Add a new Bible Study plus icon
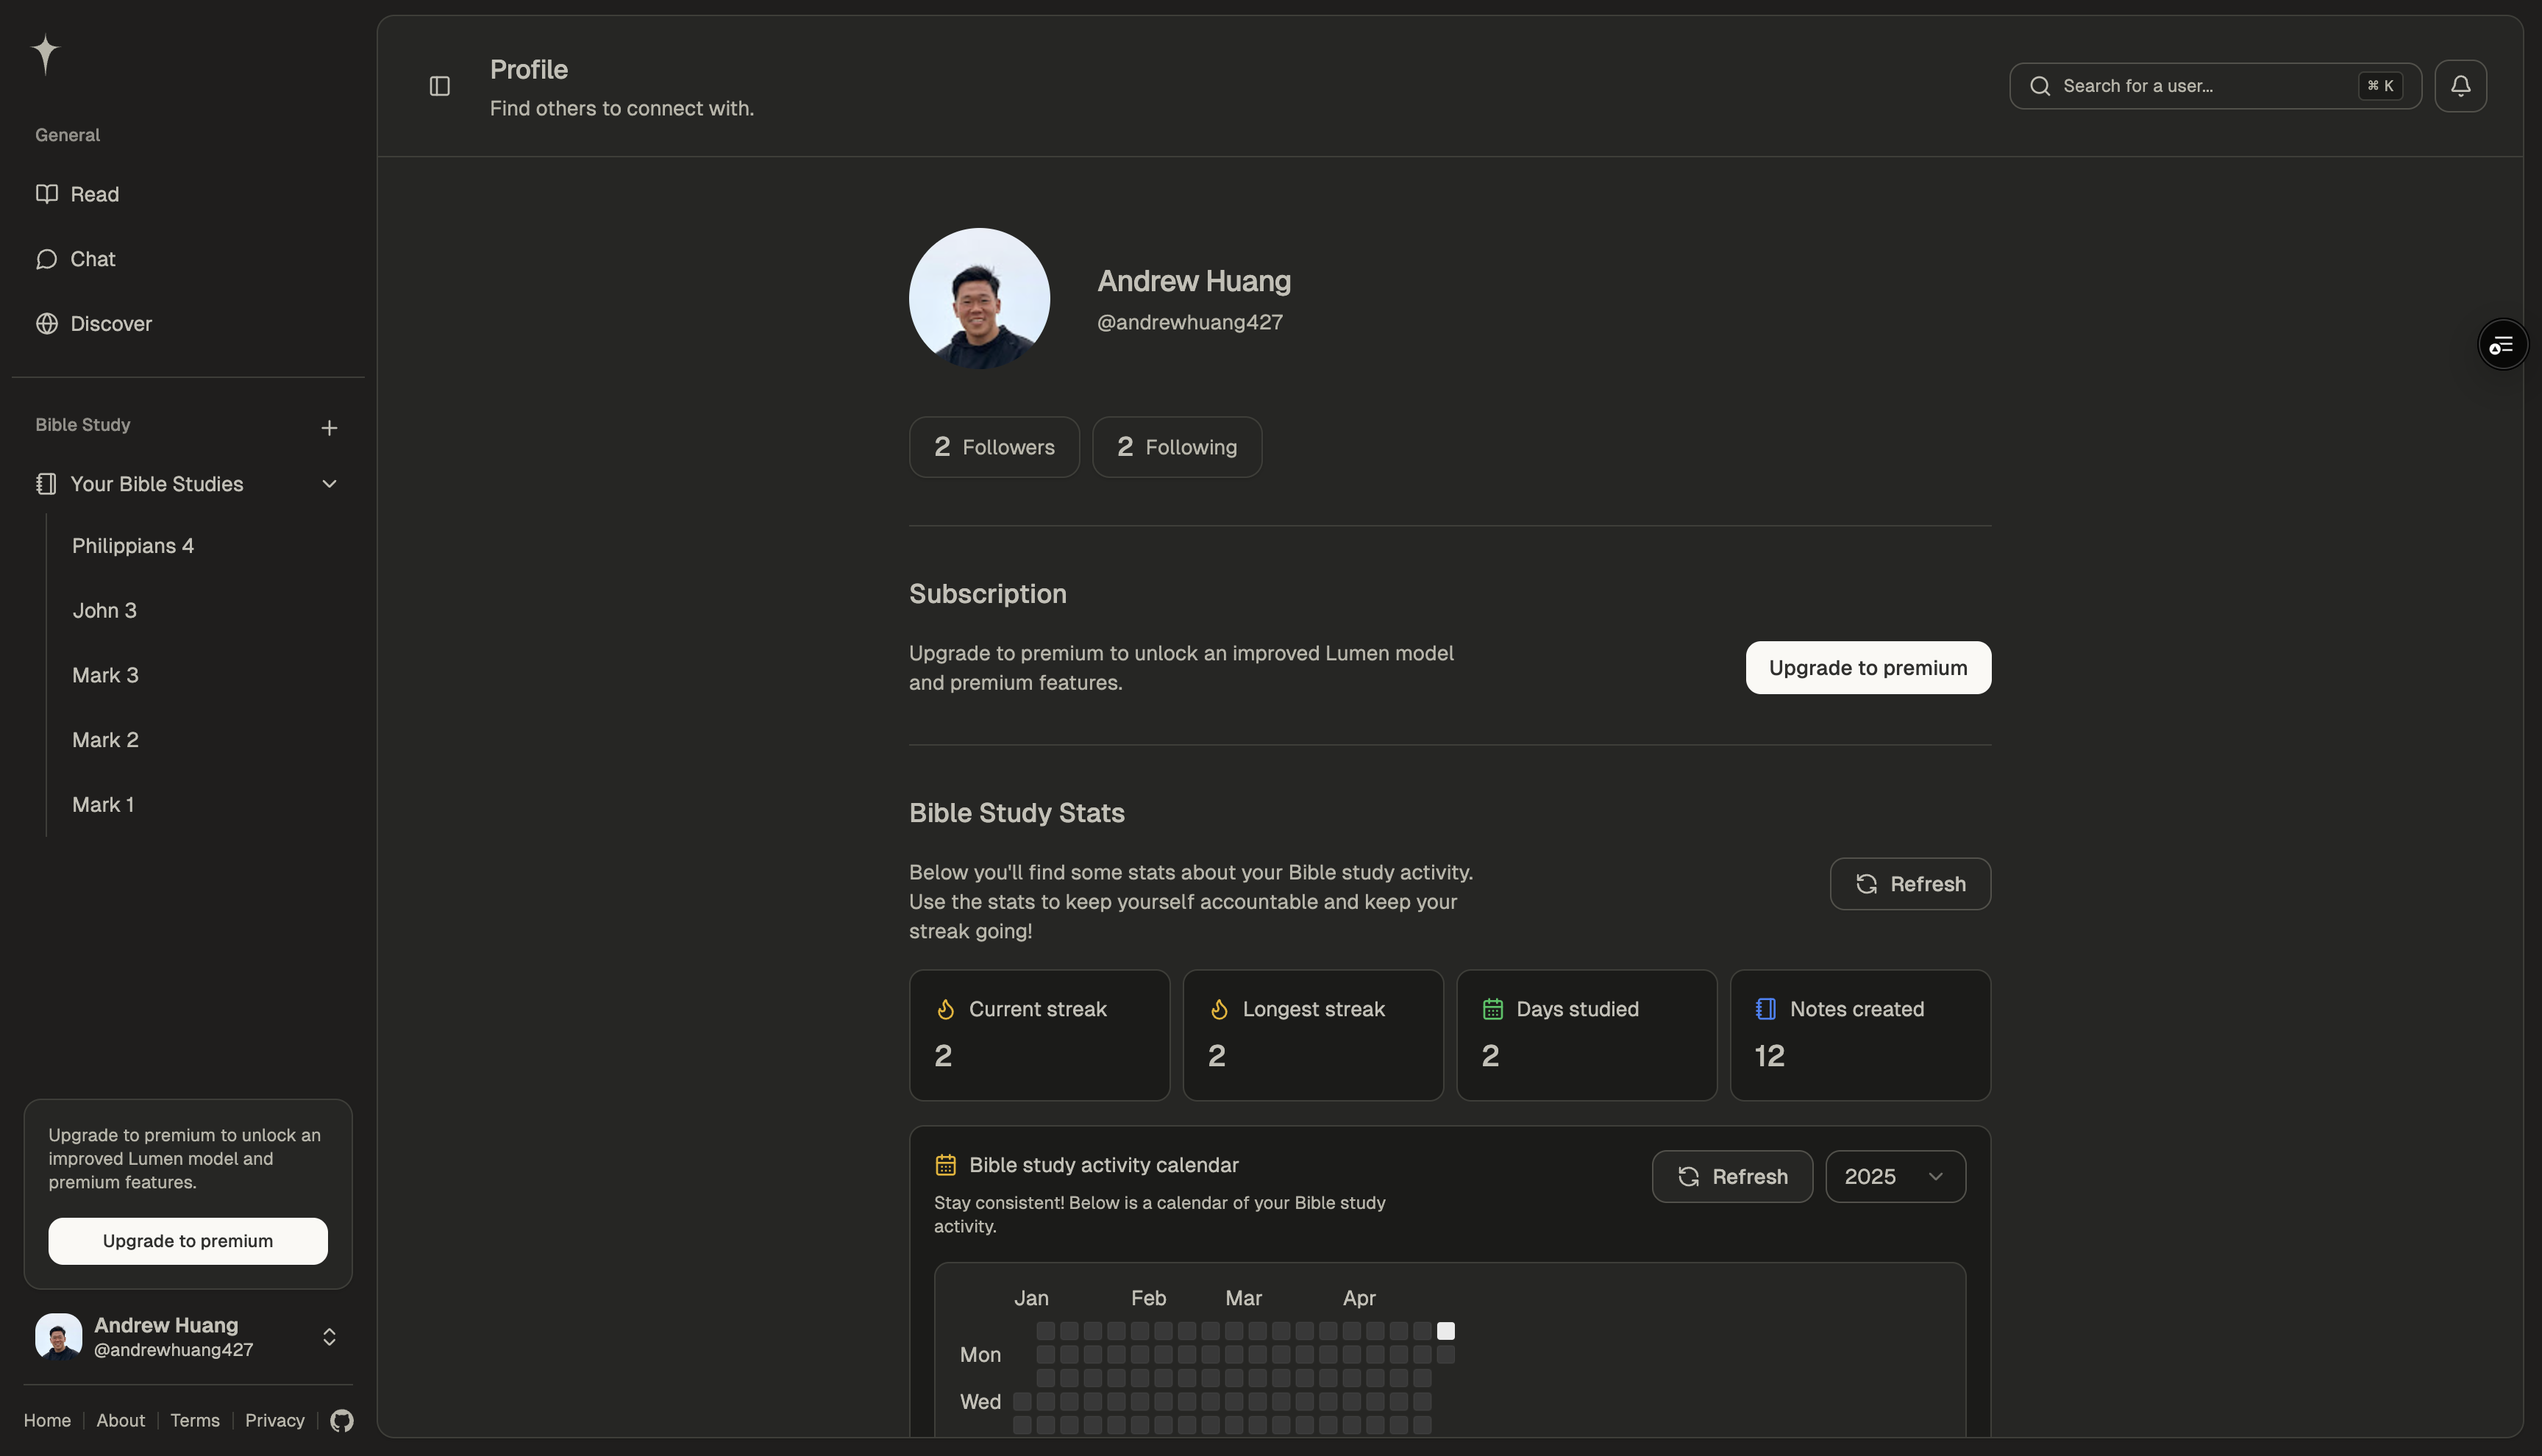 (329, 428)
